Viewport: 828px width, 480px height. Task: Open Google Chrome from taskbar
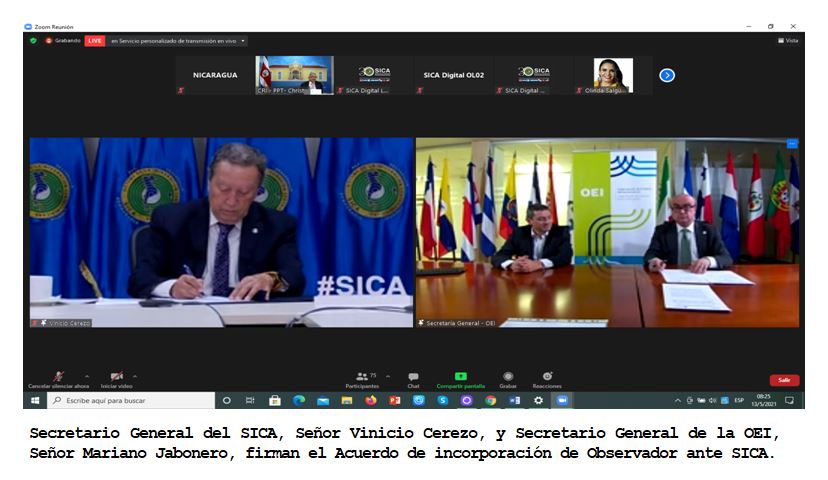pos(491,400)
